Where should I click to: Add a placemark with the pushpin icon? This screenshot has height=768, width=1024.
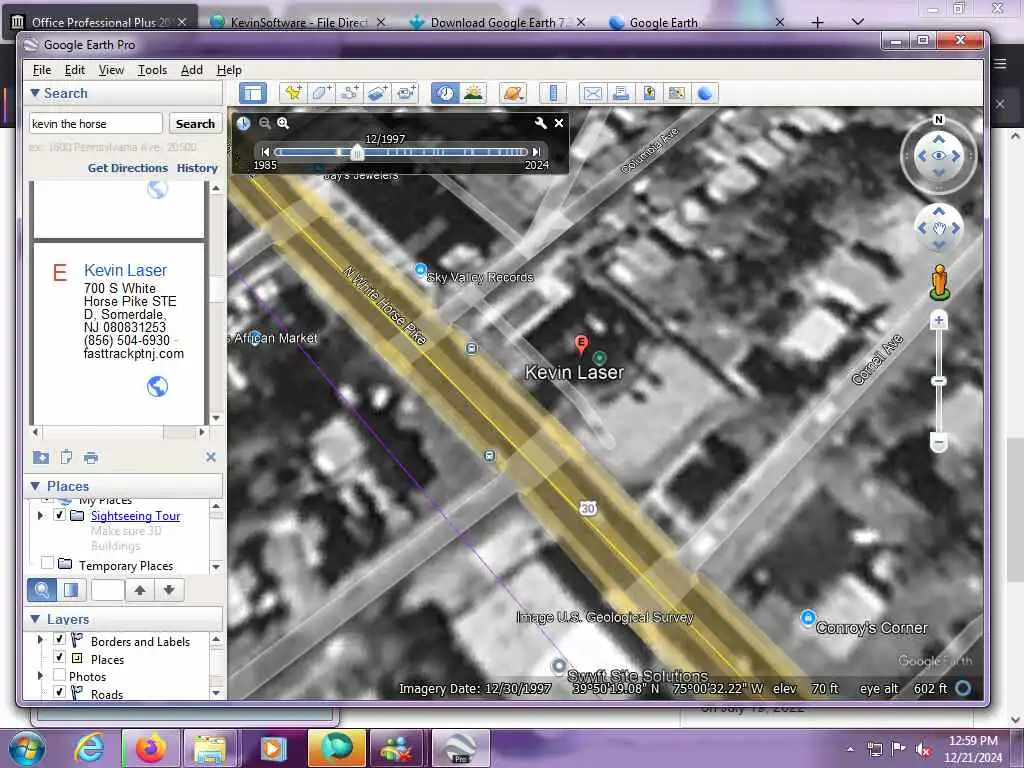tap(293, 93)
